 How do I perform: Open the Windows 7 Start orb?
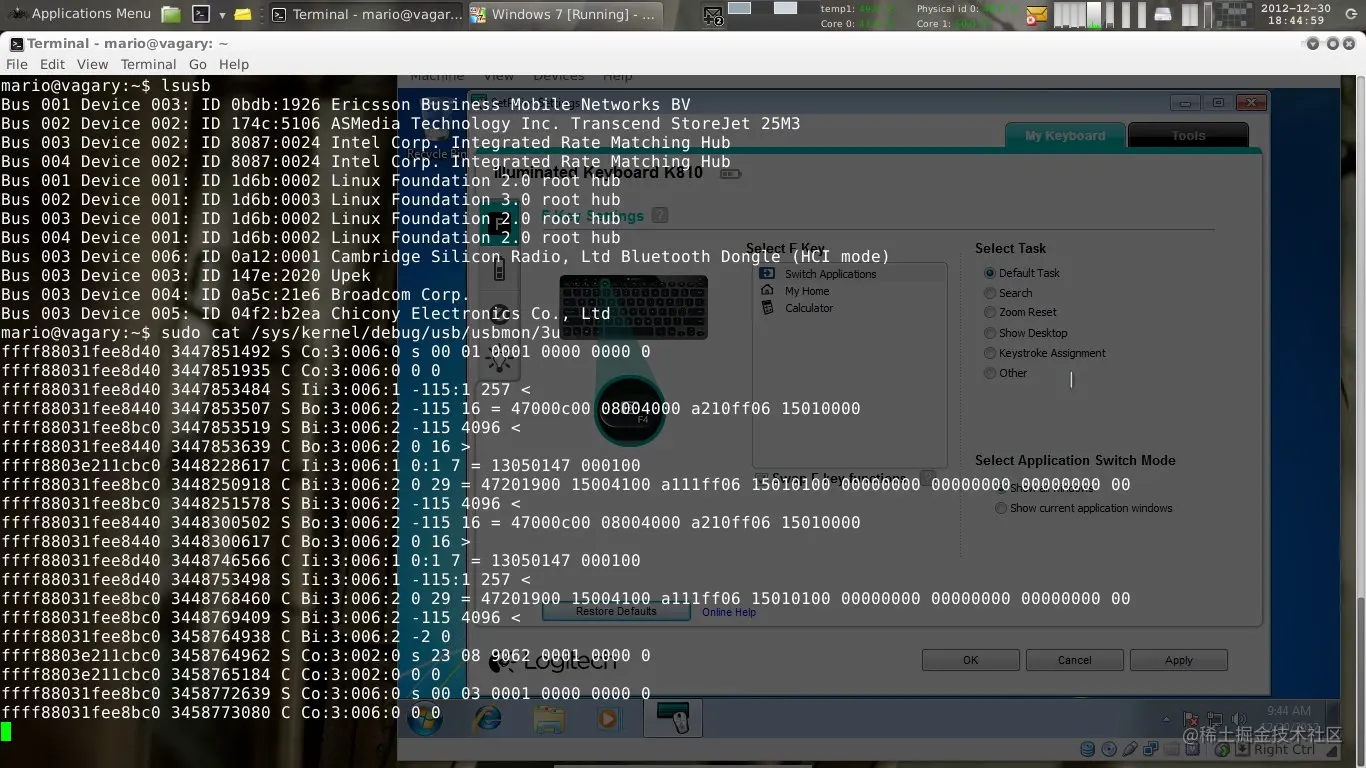(424, 719)
